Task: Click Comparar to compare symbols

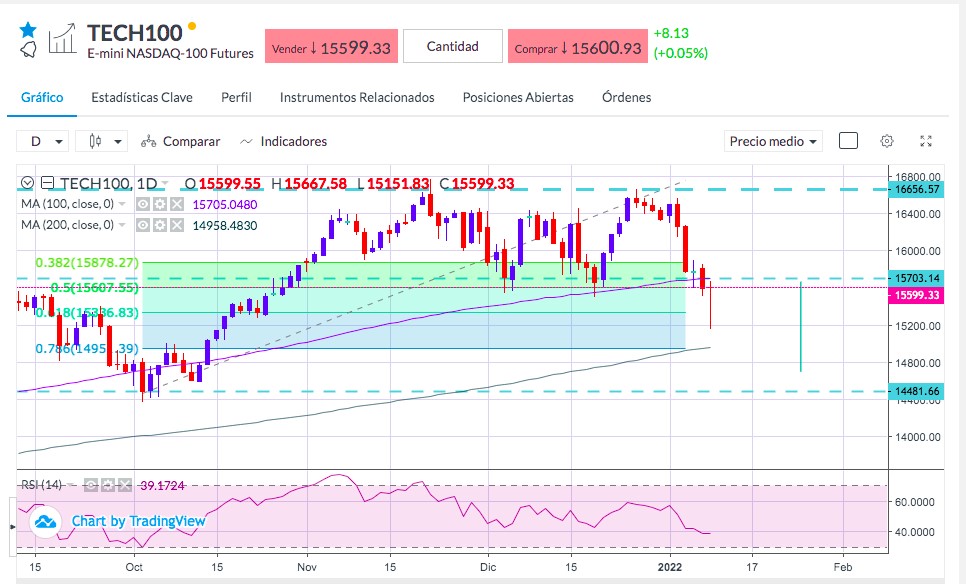Action: click(x=181, y=142)
